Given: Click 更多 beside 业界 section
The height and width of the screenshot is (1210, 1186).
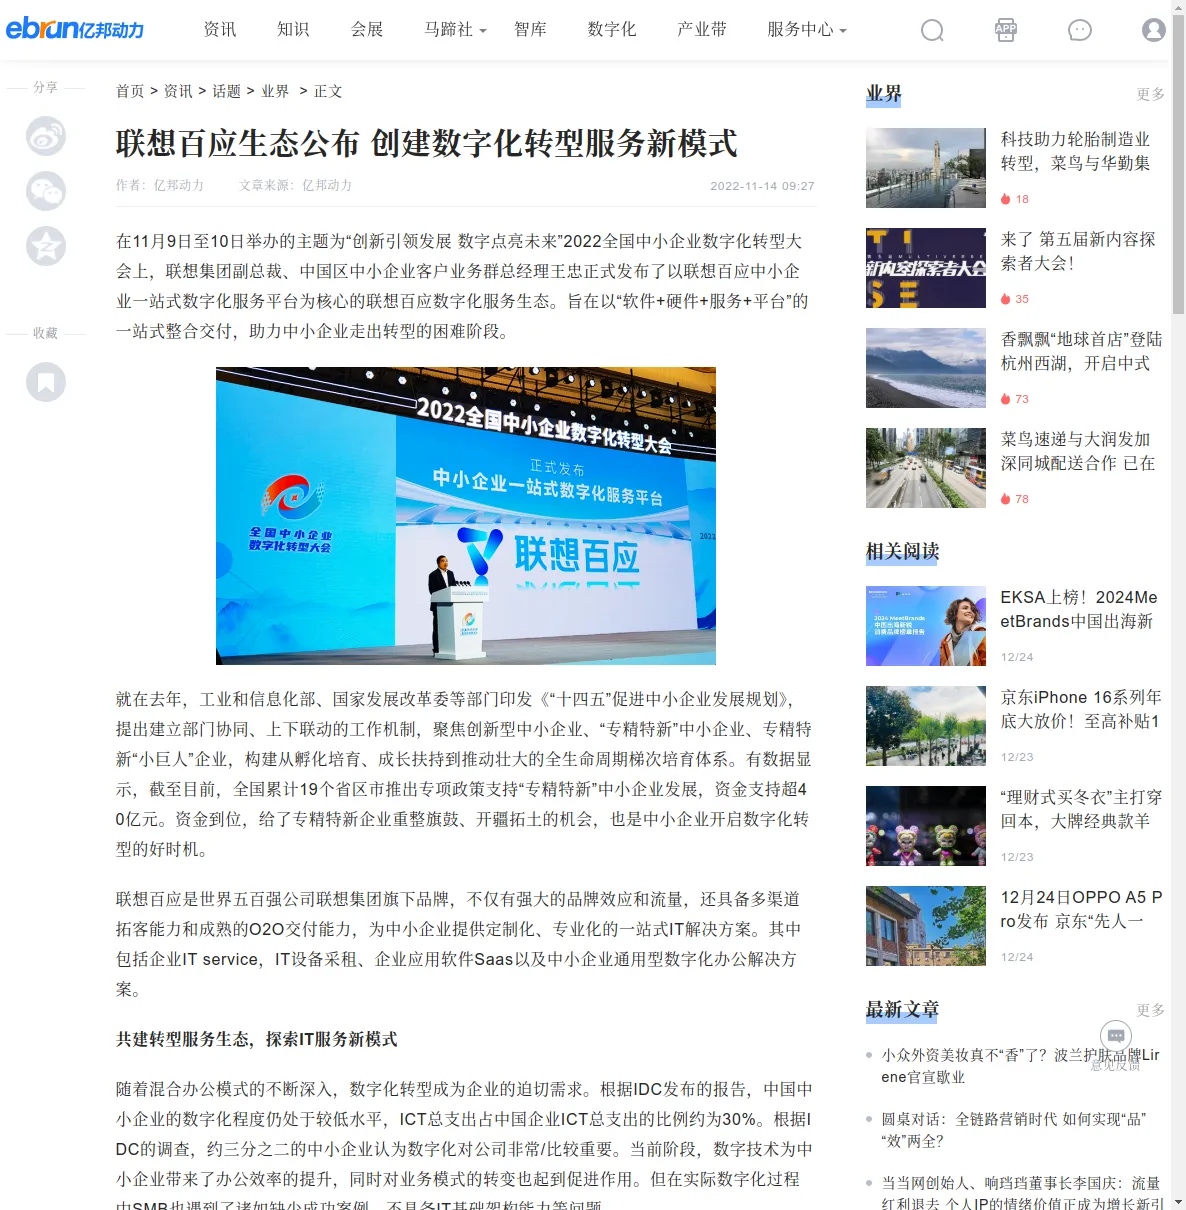Looking at the screenshot, I should click(x=1150, y=94).
